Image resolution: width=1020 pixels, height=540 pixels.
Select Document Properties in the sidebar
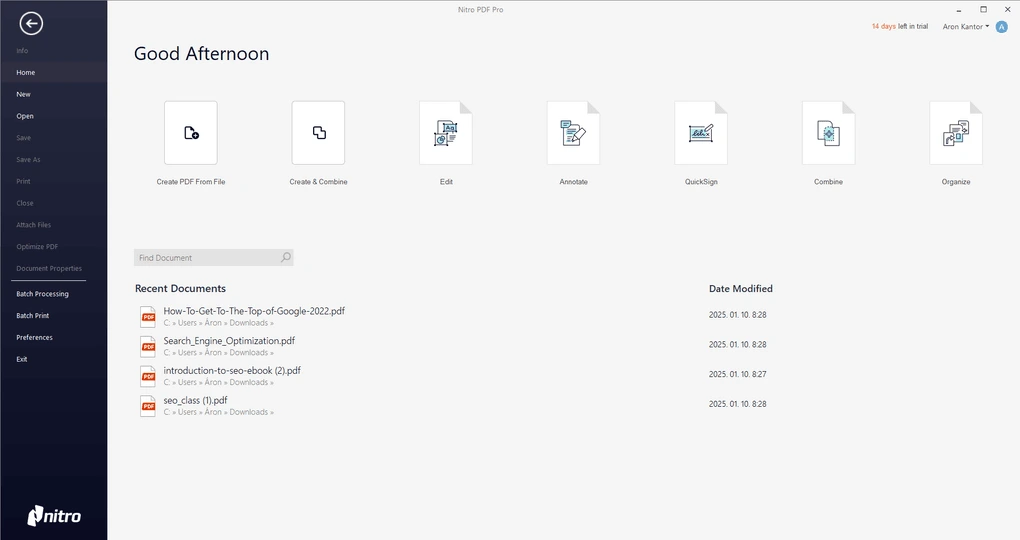[x=49, y=269]
